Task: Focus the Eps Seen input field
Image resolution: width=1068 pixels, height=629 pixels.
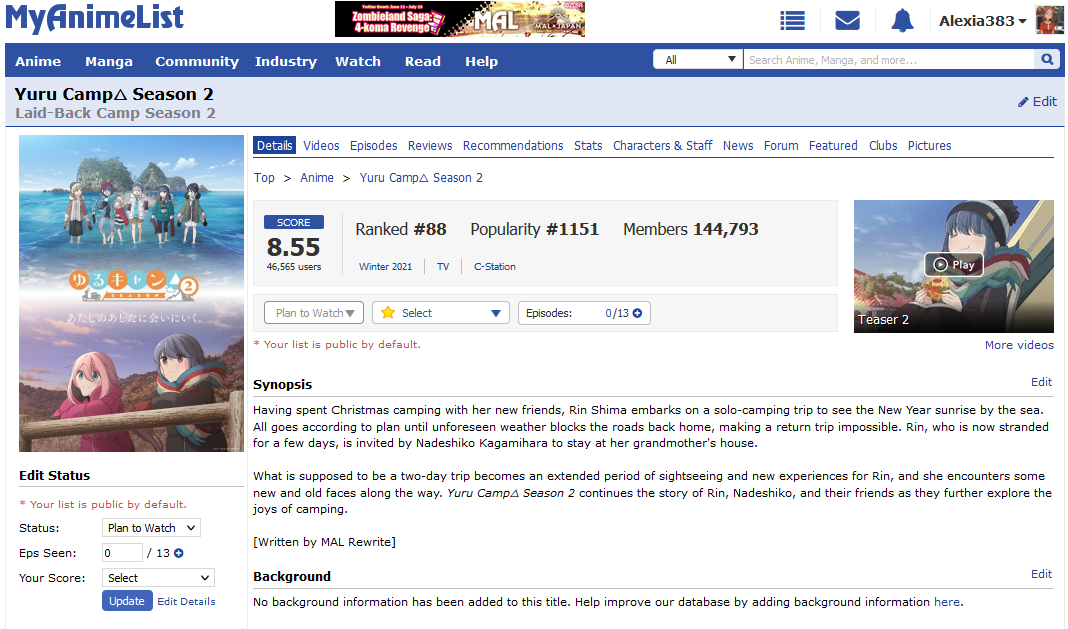Action: (122, 553)
